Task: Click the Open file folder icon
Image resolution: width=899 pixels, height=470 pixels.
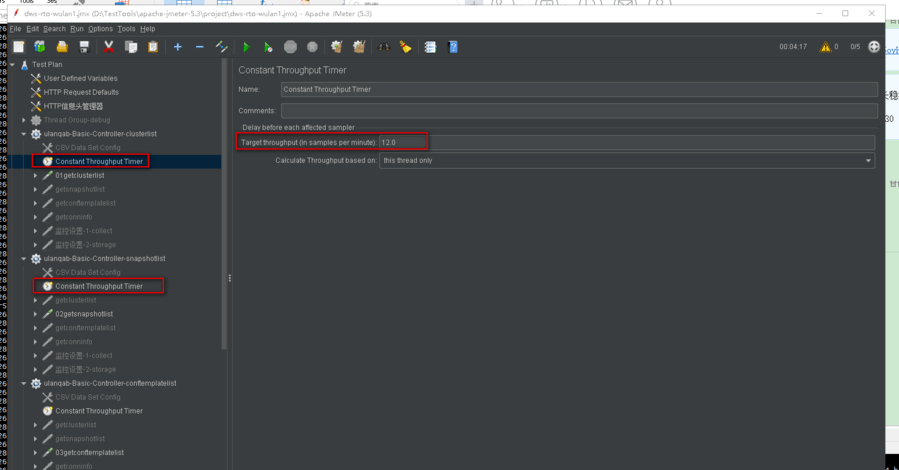Action: coord(62,47)
